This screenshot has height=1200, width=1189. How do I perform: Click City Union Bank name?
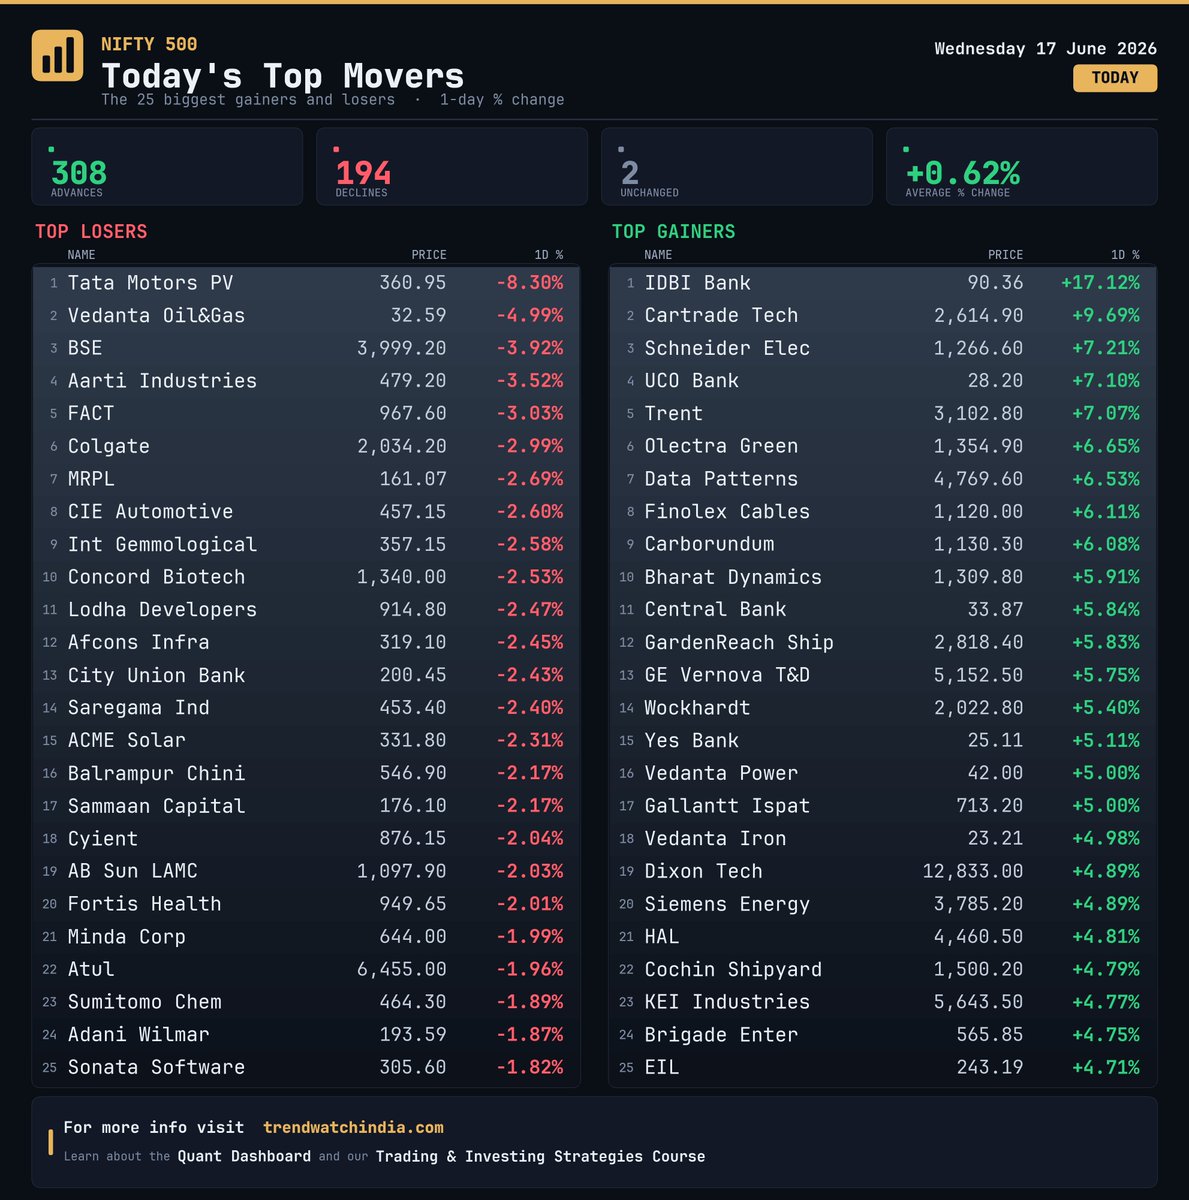click(x=156, y=675)
